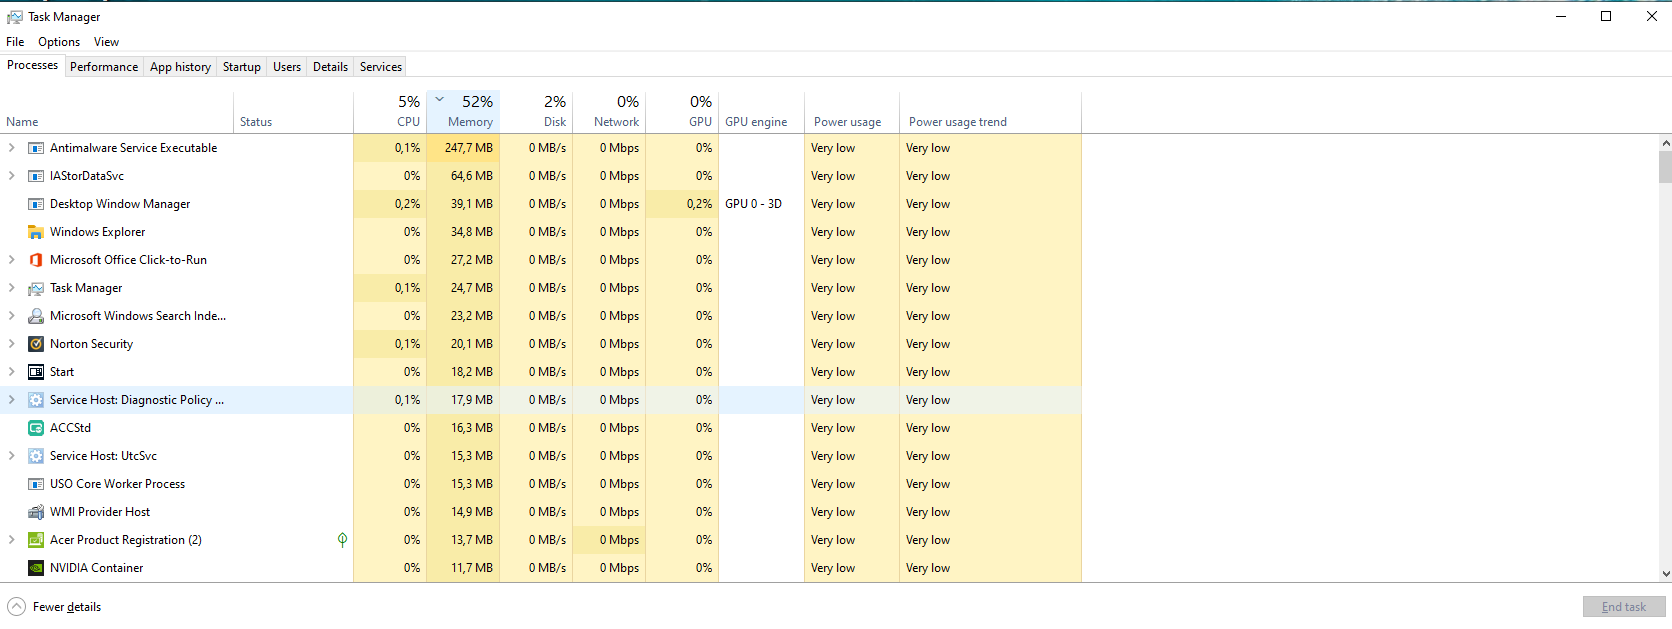The image size is (1672, 629).
Task: Click the Start process icon
Action: tap(36, 372)
